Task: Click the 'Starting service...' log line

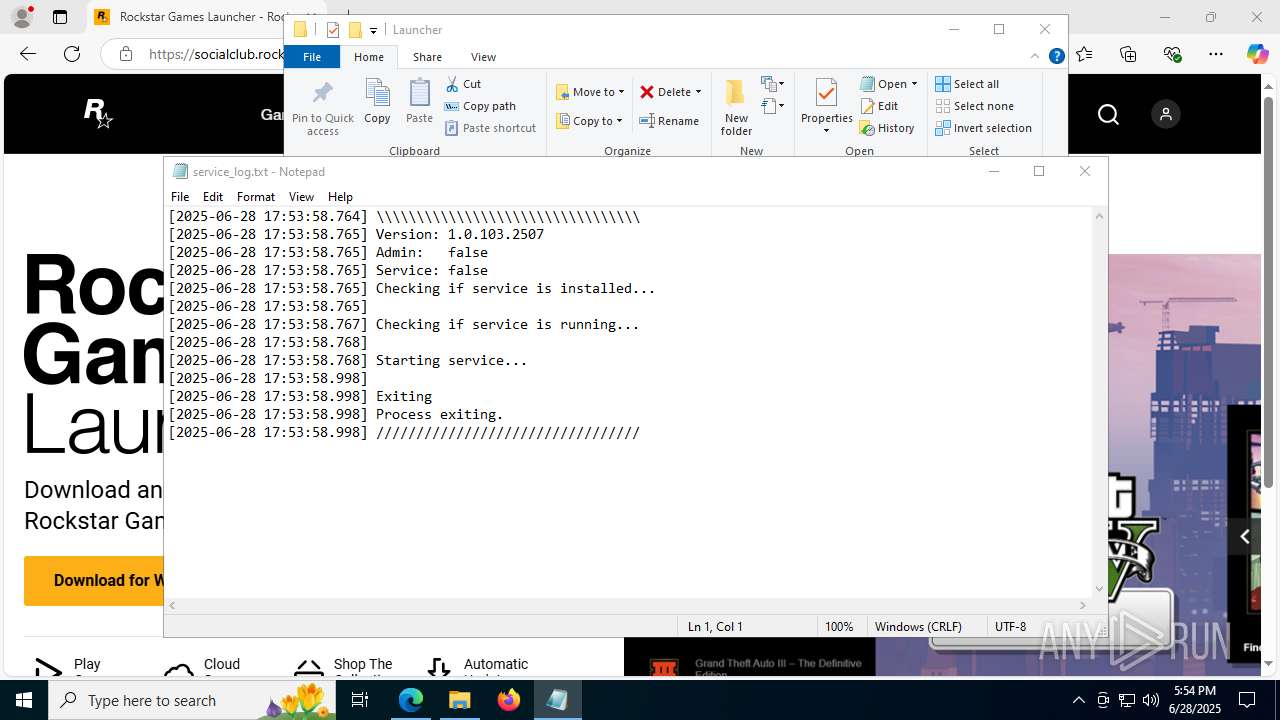Action: coord(347,360)
